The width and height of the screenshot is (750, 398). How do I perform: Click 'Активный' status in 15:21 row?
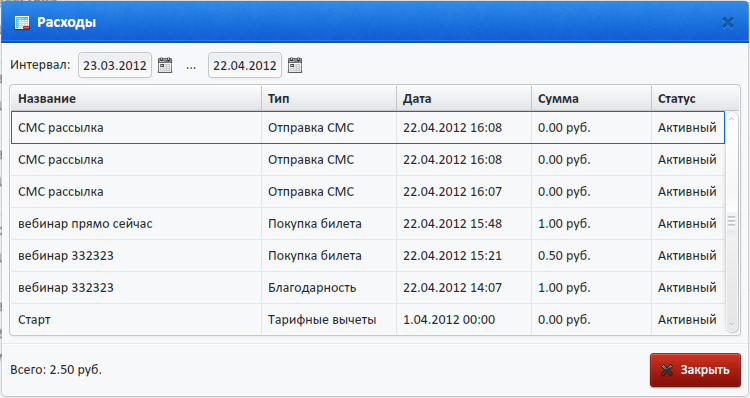click(687, 256)
